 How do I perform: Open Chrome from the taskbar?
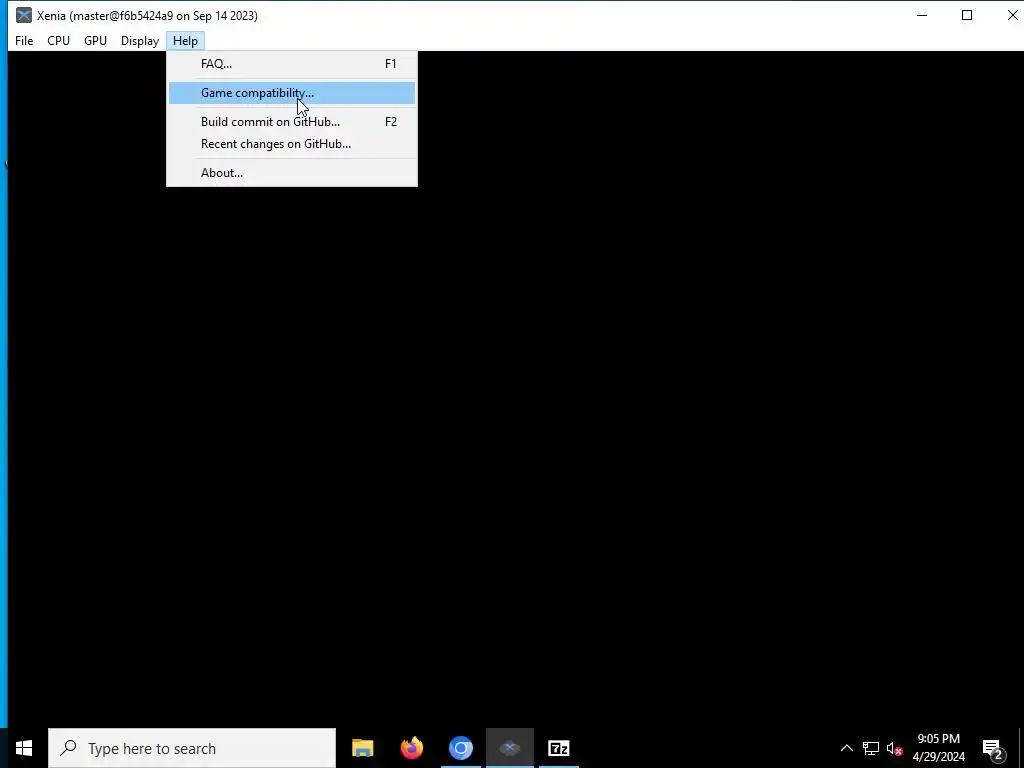[x=460, y=748]
